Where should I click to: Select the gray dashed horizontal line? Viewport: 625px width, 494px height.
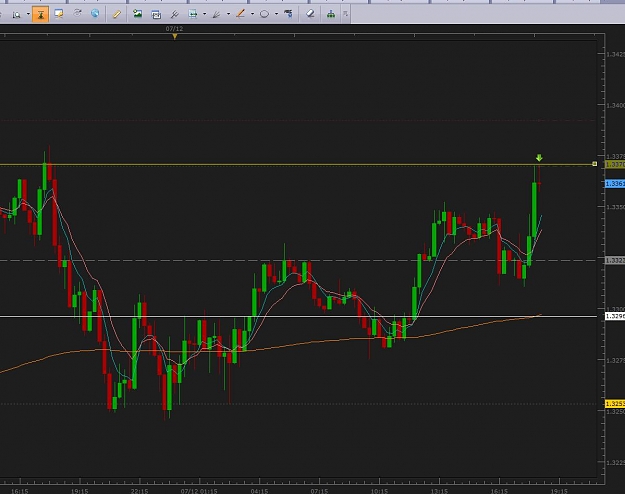298,261
